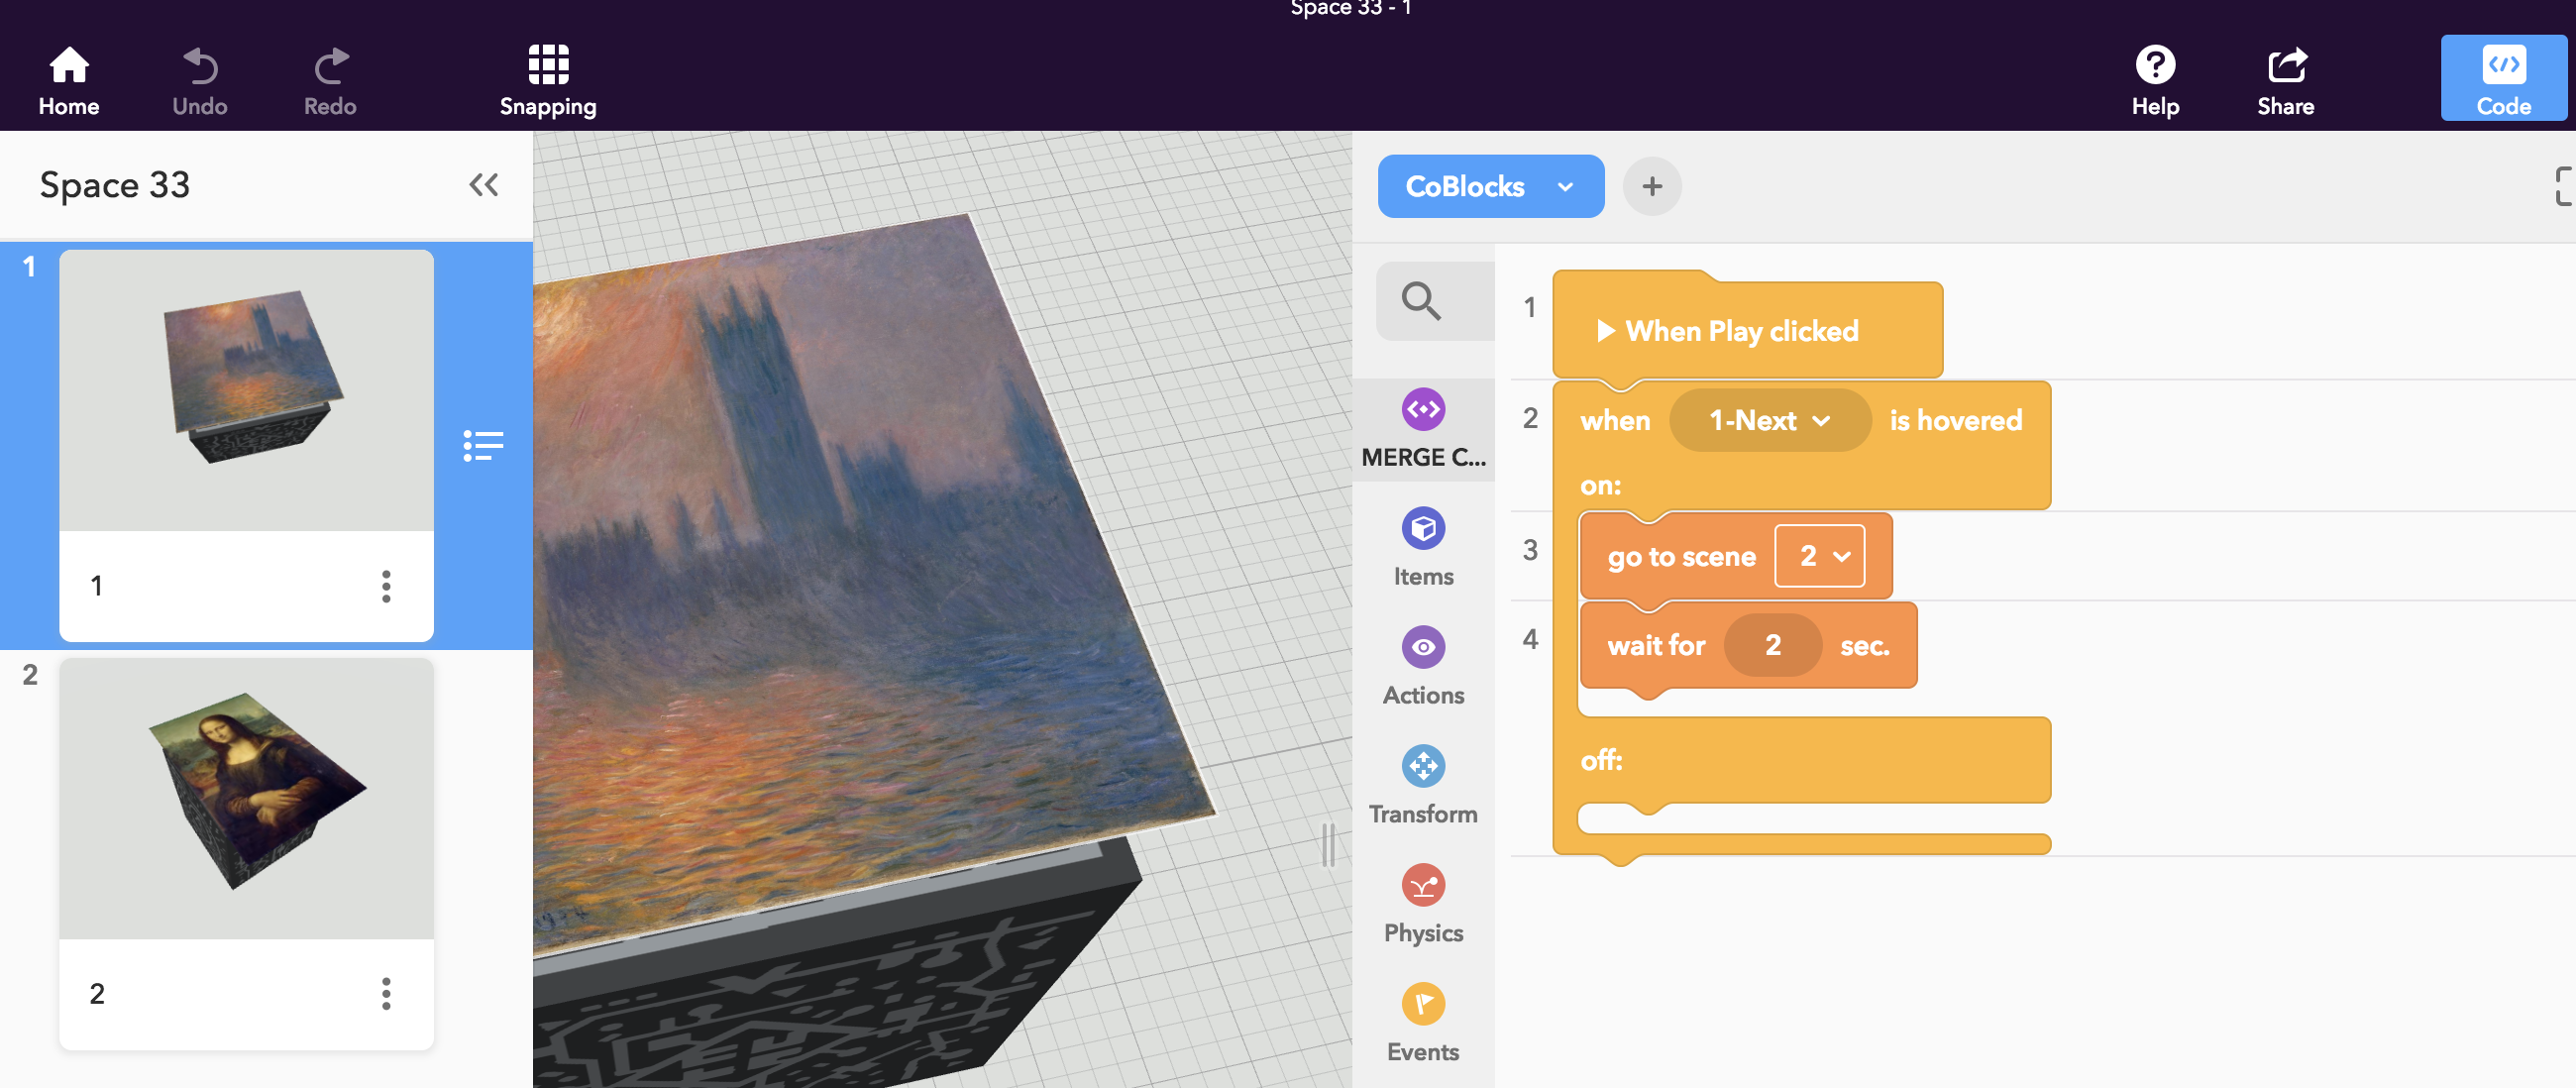Select the go to scene block
Image resolution: width=2576 pixels, height=1088 pixels.
pos(1681,556)
